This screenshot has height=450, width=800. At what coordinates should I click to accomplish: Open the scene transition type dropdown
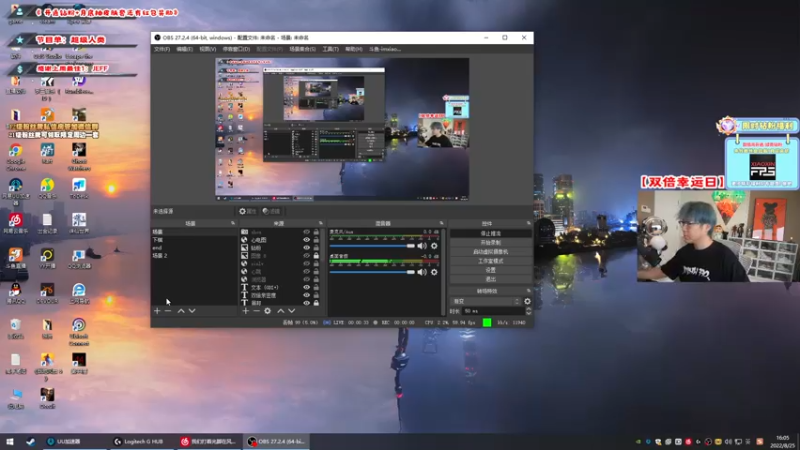pyautogui.click(x=486, y=302)
